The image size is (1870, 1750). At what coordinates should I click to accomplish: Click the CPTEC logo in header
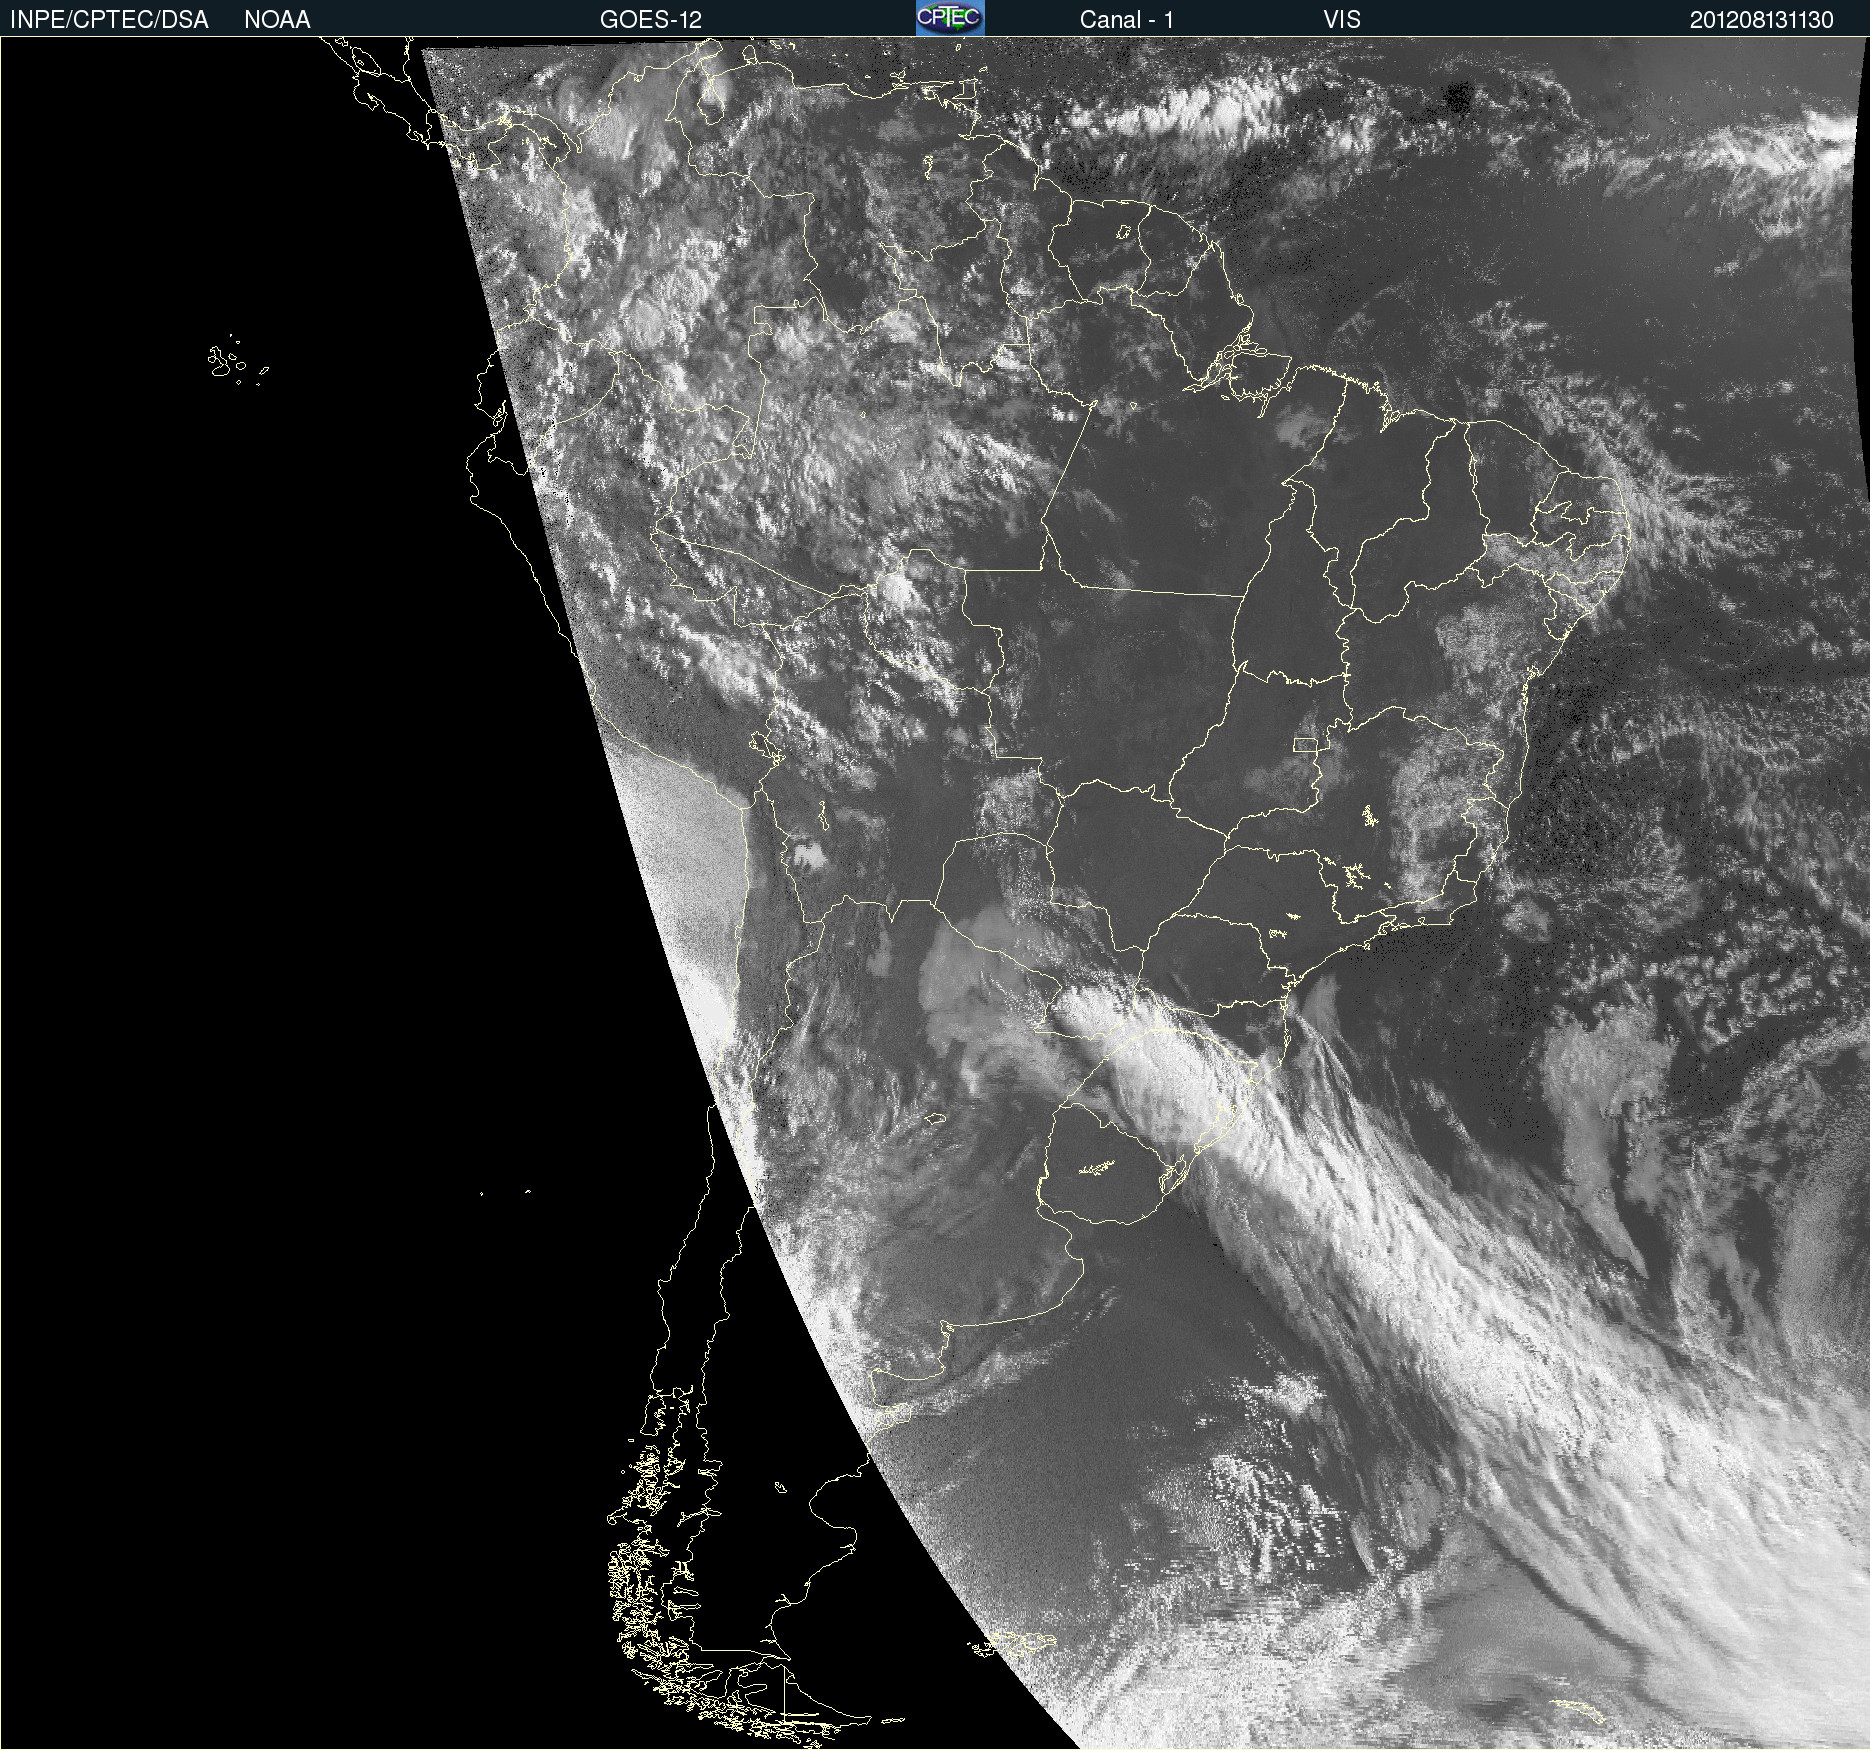click(950, 18)
